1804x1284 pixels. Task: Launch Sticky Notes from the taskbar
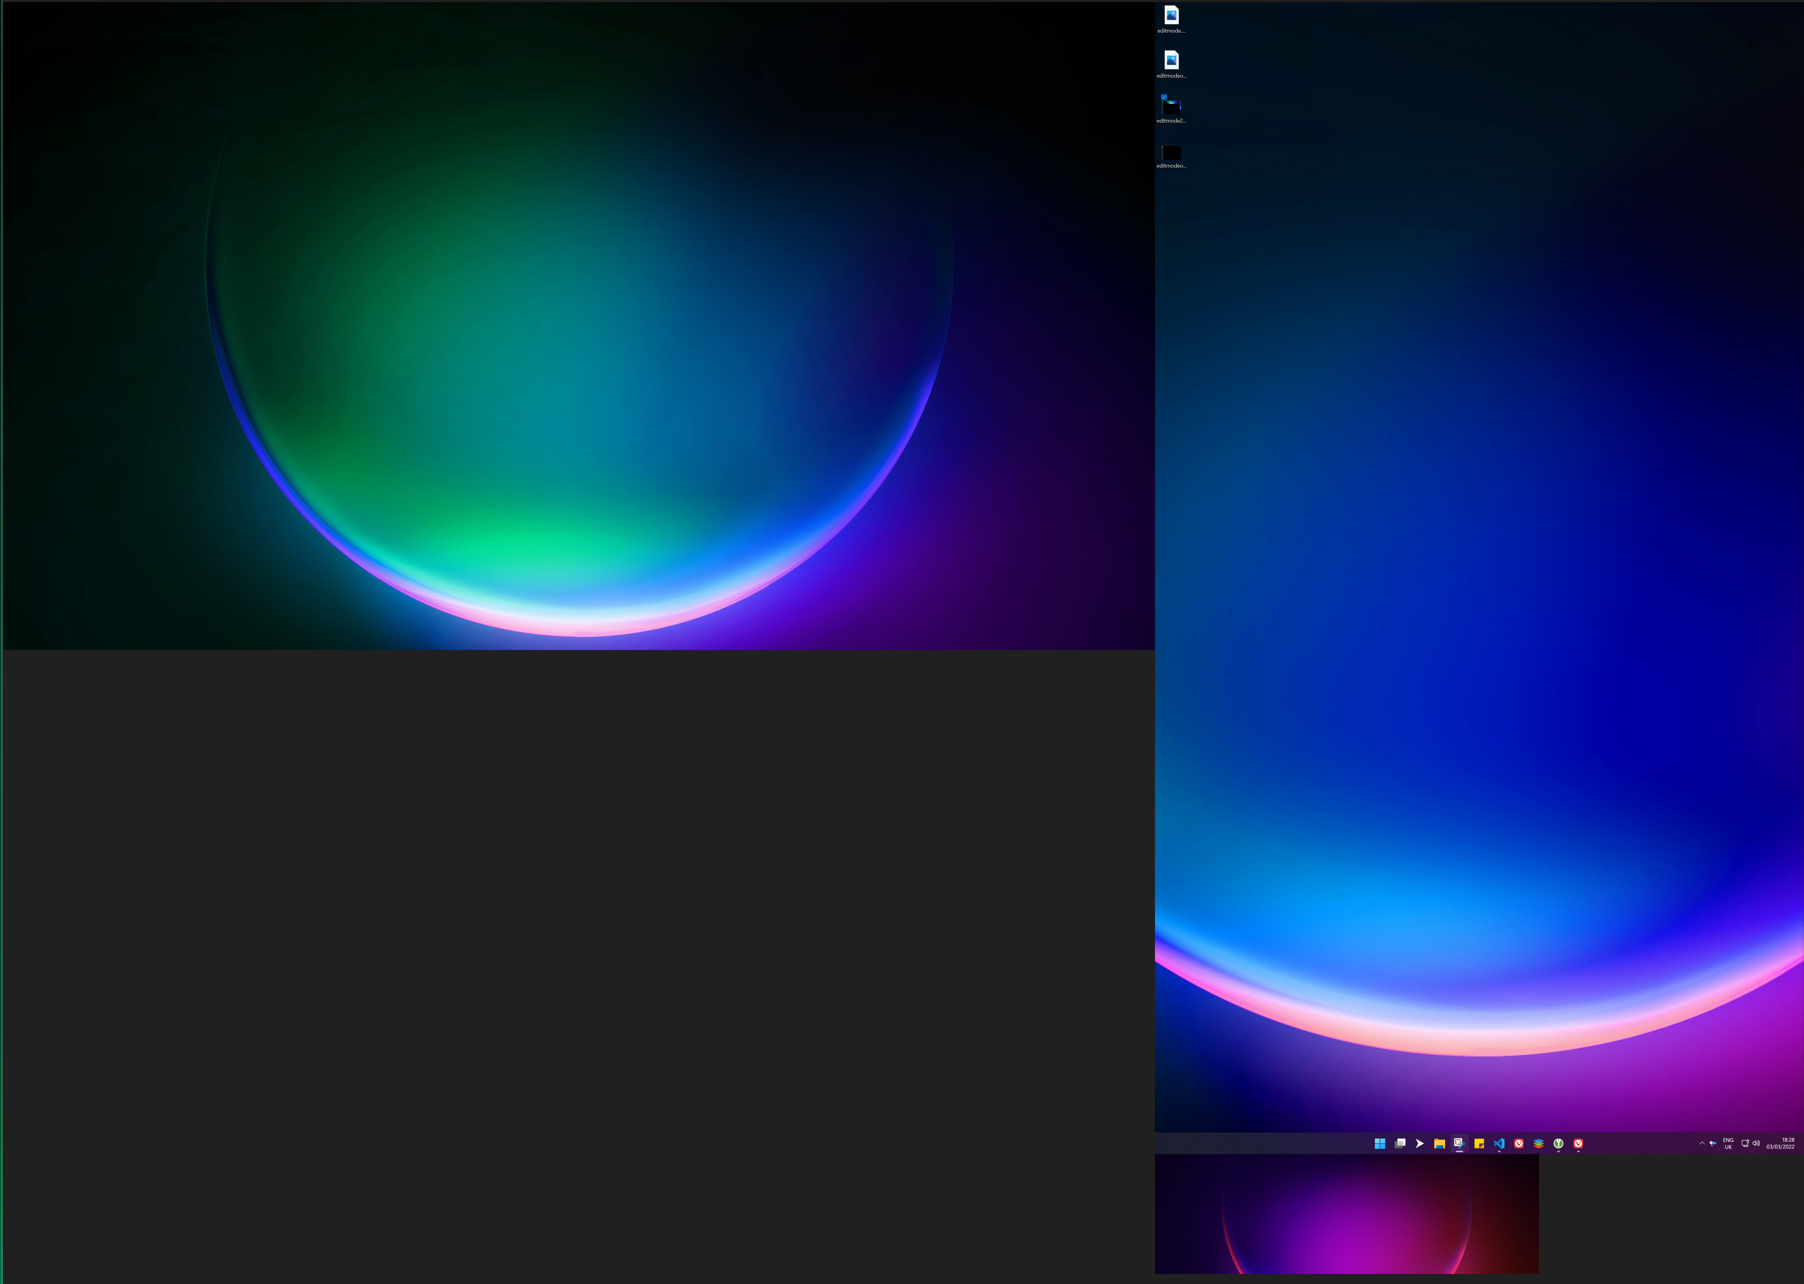(1479, 1143)
